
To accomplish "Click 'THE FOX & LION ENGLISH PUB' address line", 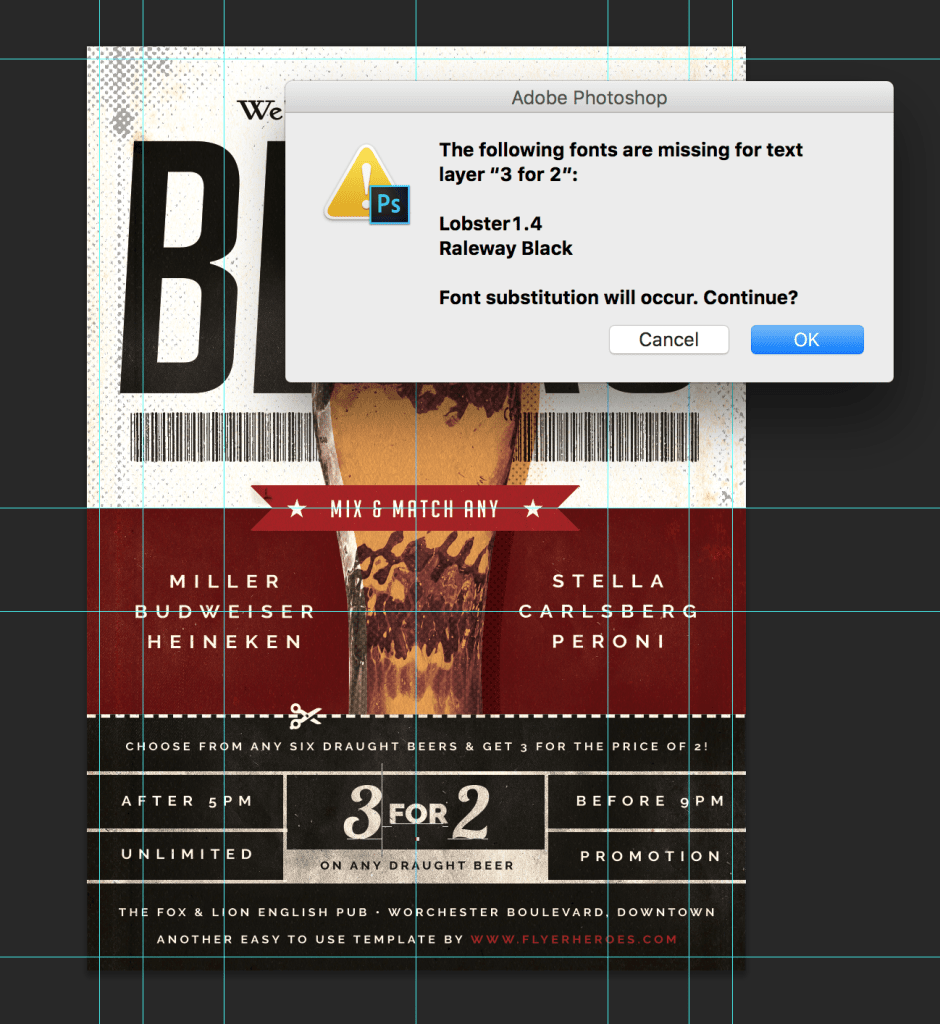I will (417, 912).
